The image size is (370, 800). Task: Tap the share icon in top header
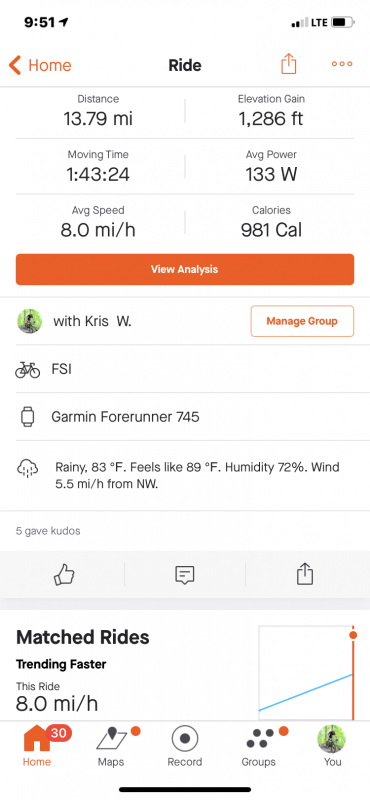(288, 64)
